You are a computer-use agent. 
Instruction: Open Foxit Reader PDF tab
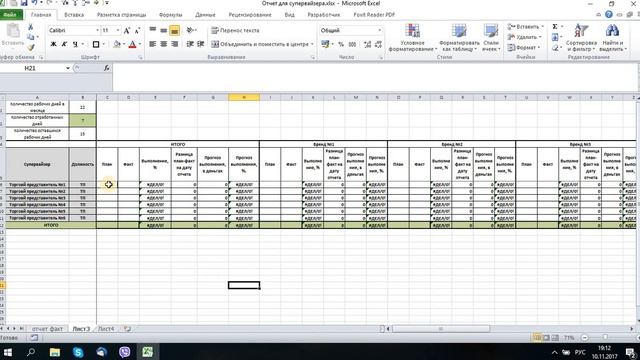click(374, 15)
